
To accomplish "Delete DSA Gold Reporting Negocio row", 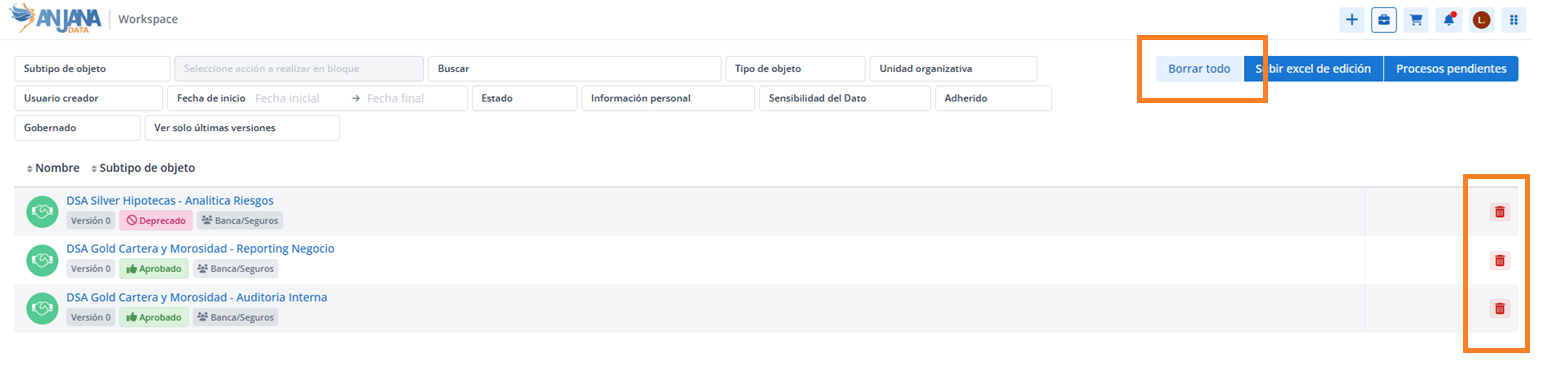I will click(x=1499, y=260).
